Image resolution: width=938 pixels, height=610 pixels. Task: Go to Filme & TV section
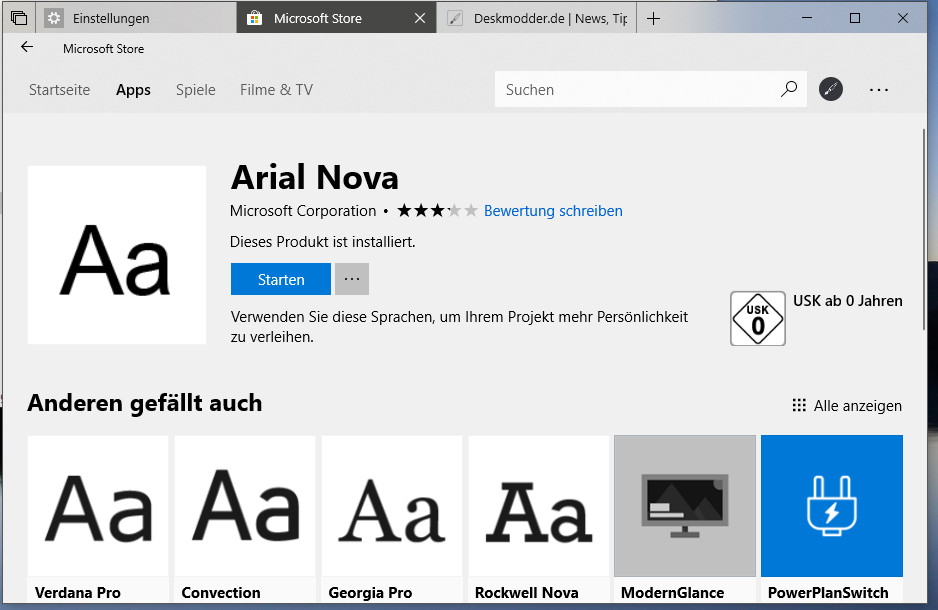click(x=276, y=89)
